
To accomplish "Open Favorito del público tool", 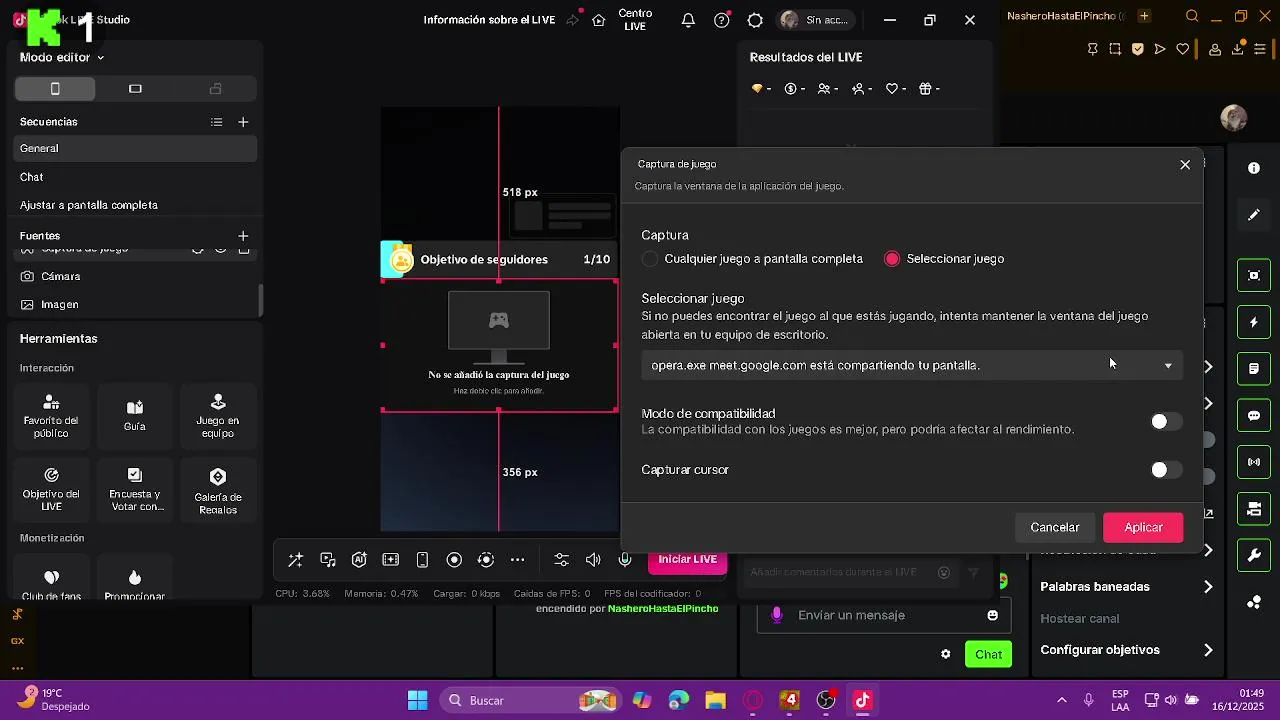I will pyautogui.click(x=51, y=416).
